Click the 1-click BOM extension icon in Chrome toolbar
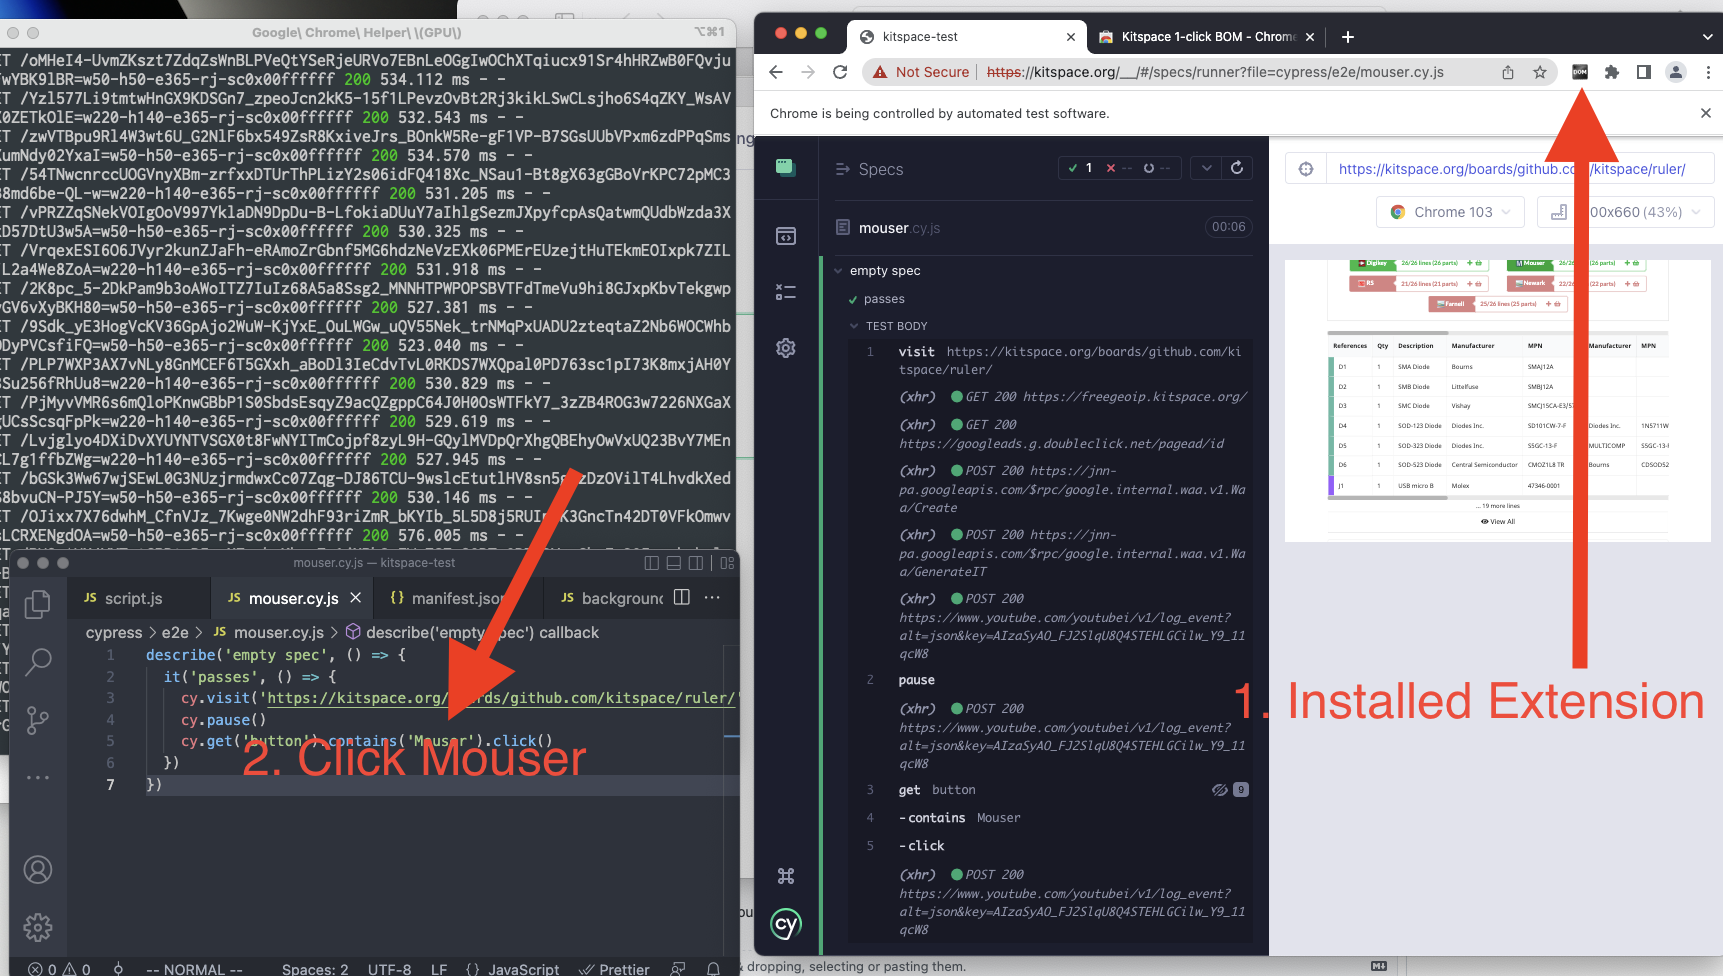The image size is (1723, 976). pyautogui.click(x=1580, y=72)
